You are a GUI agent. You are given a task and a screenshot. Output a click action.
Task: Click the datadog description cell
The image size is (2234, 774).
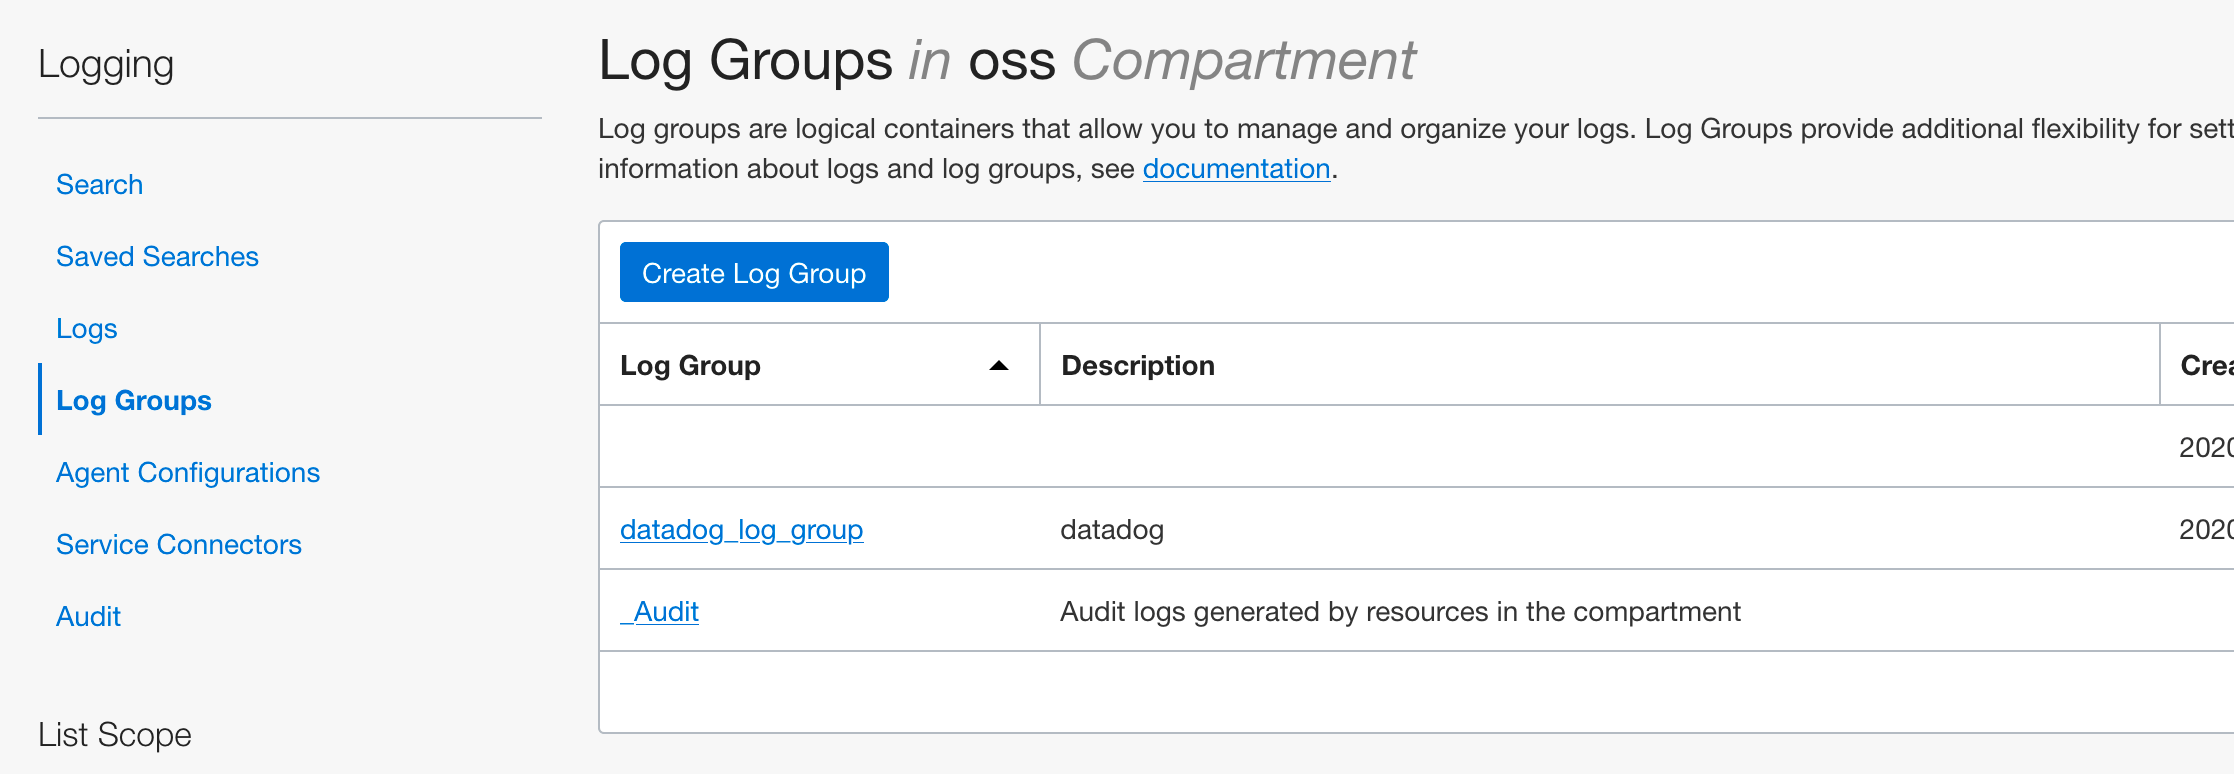coord(1111,530)
